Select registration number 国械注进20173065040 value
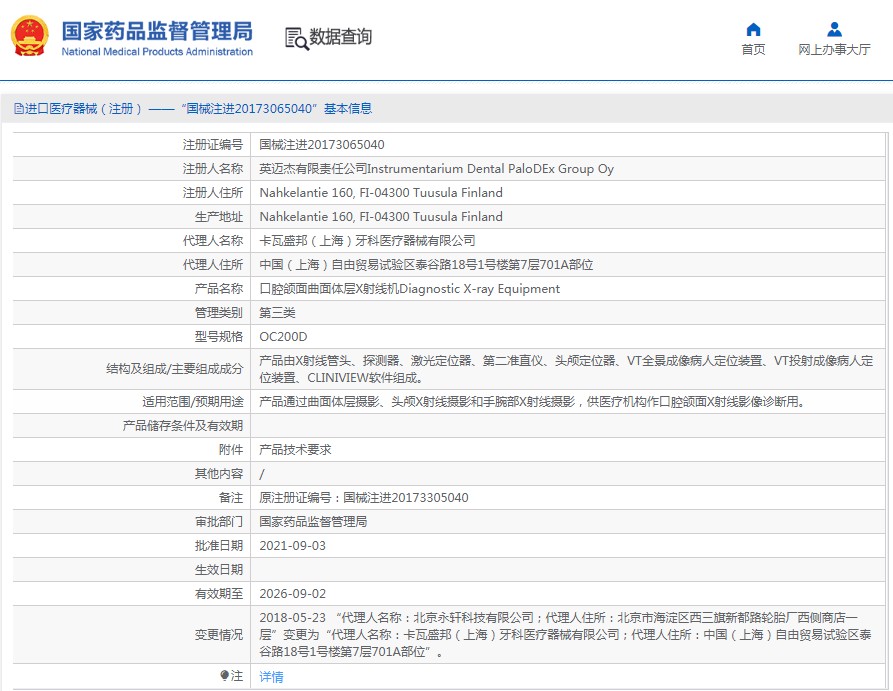893x691 pixels. coord(322,145)
